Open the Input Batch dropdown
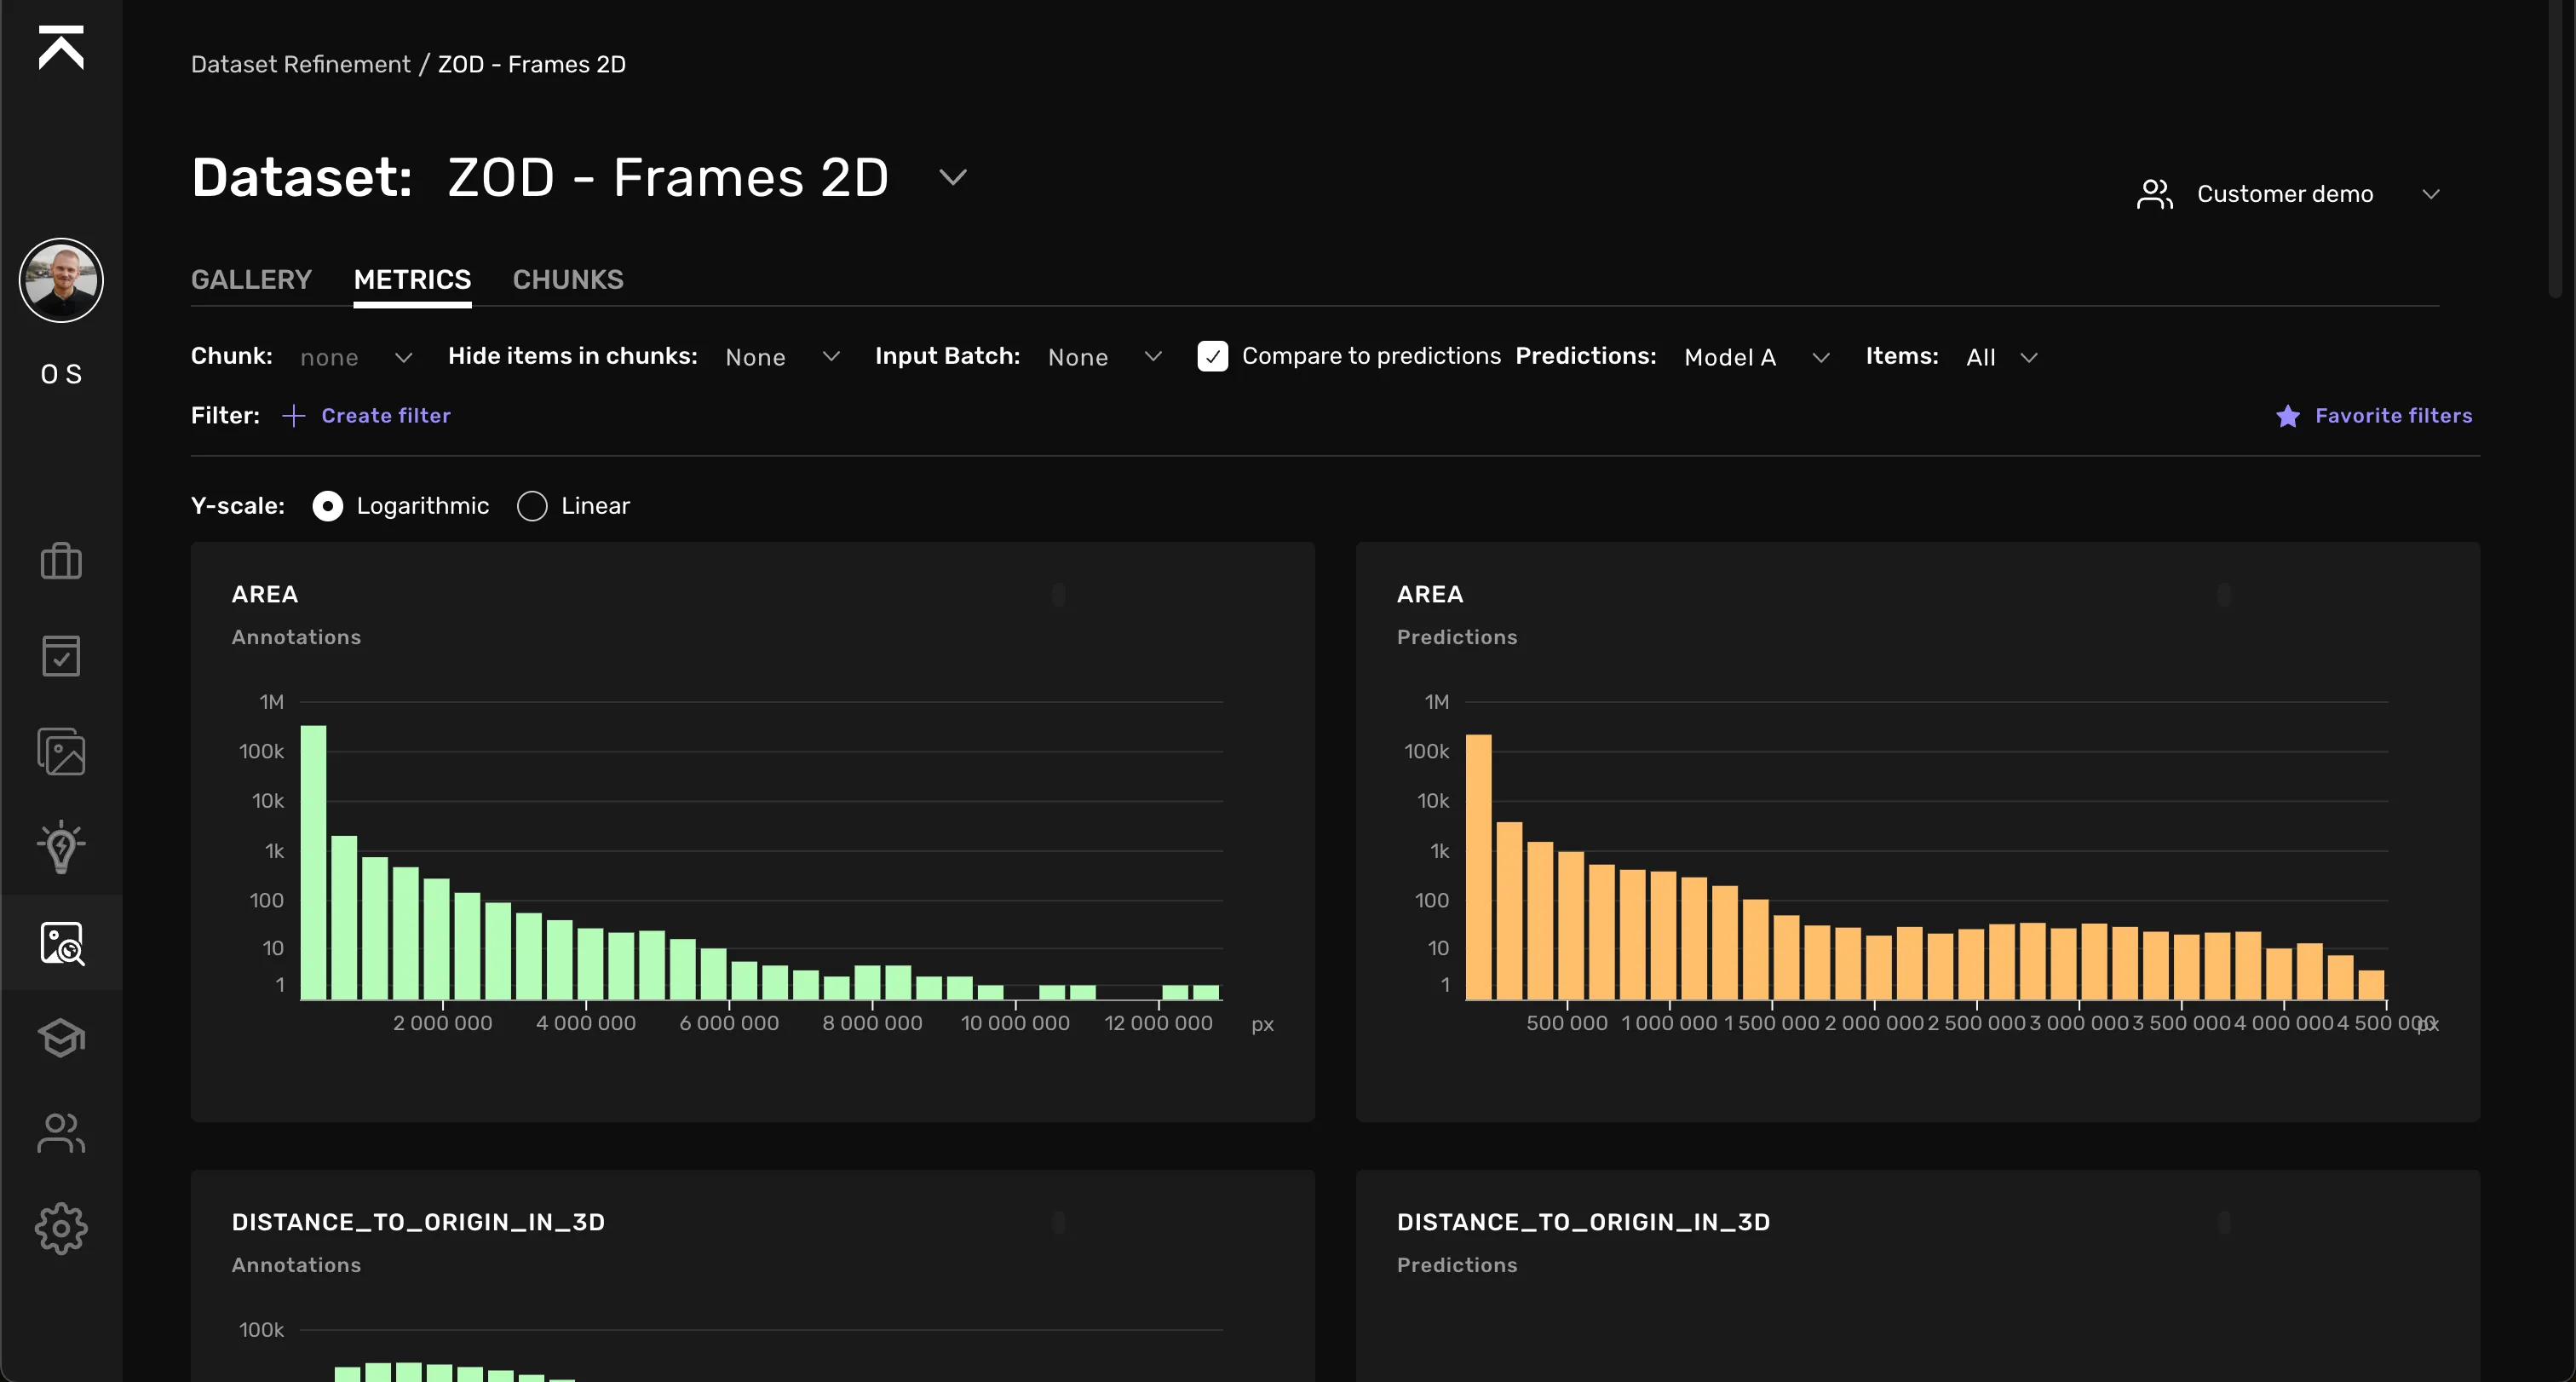The height and width of the screenshot is (1382, 2576). click(1105, 357)
